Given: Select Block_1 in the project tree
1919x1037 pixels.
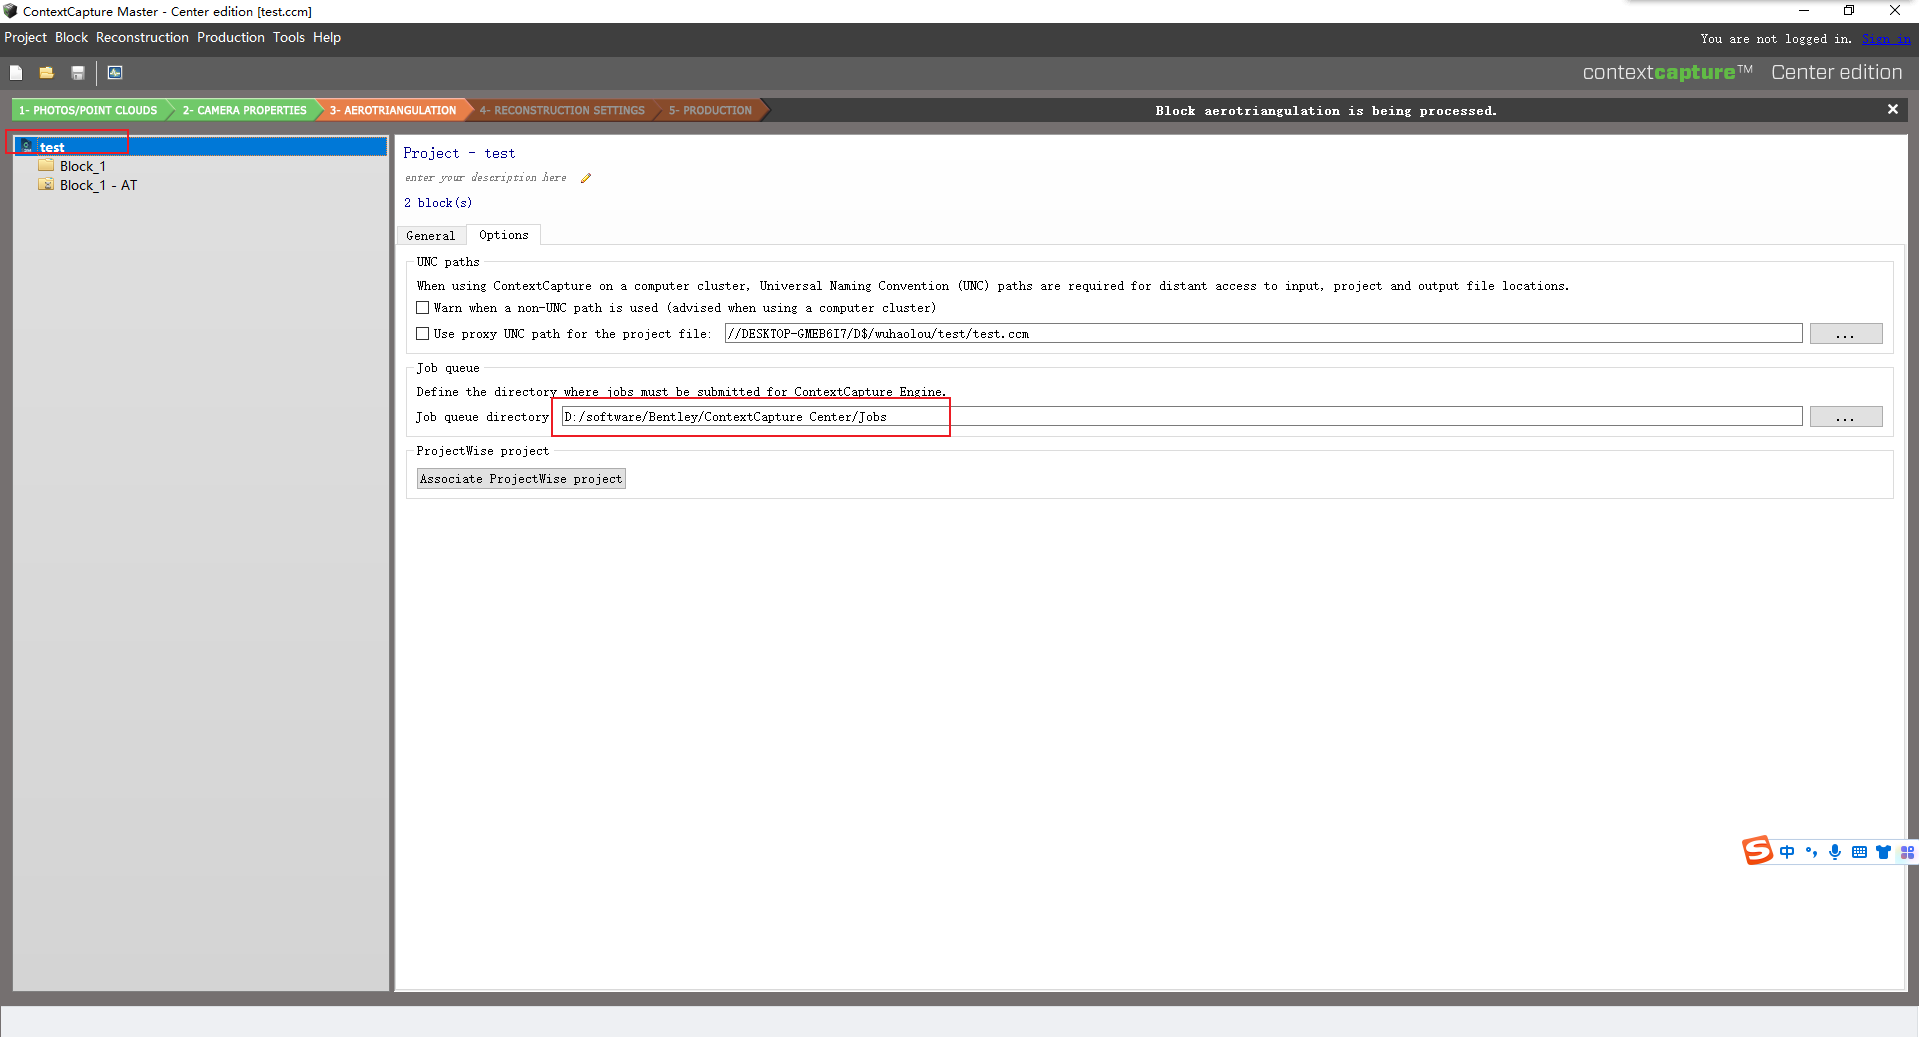Looking at the screenshot, I should [82, 166].
